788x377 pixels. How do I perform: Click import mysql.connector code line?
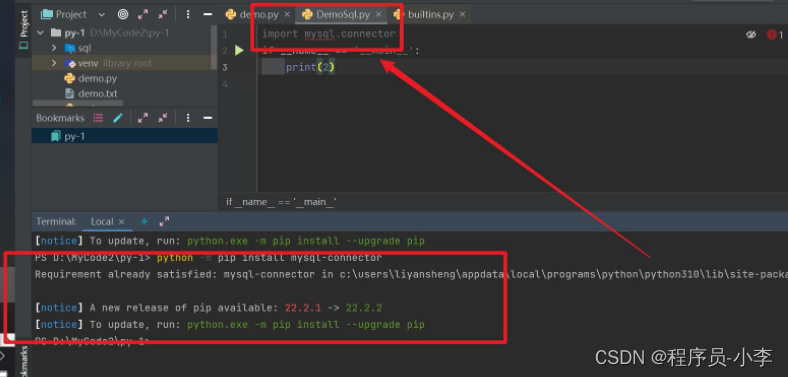[329, 34]
